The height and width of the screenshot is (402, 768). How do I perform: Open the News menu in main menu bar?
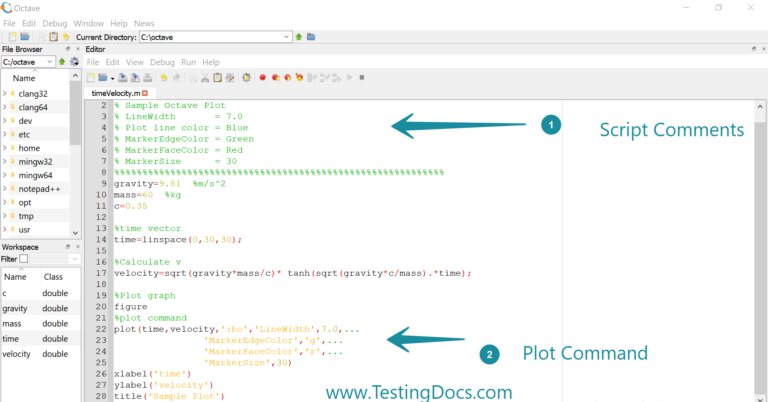(144, 22)
